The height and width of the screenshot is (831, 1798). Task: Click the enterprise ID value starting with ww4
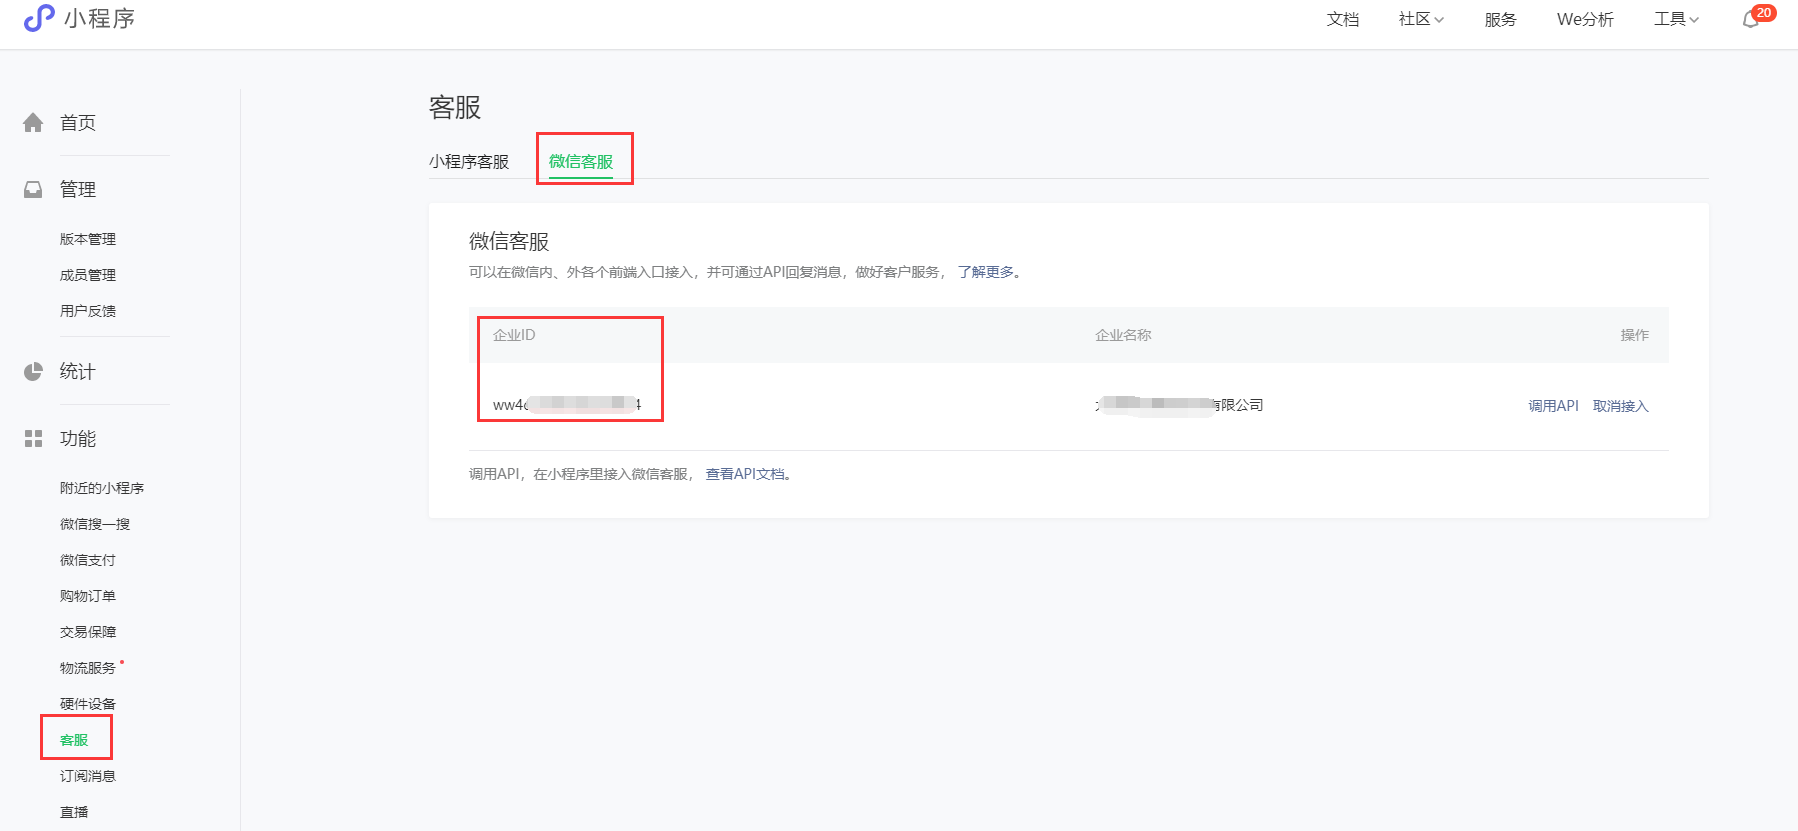pyautogui.click(x=567, y=405)
